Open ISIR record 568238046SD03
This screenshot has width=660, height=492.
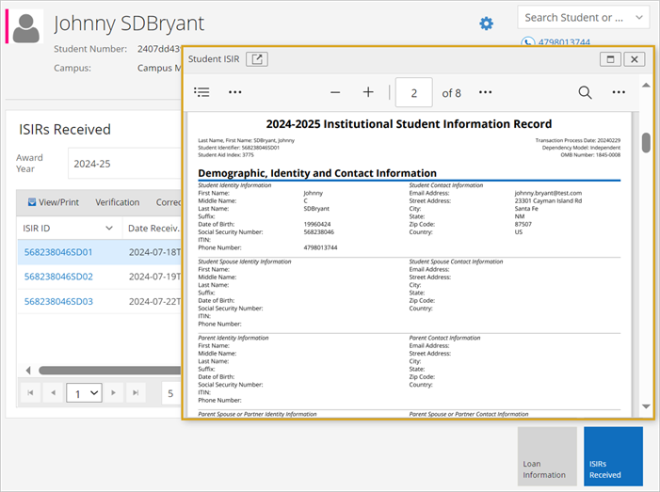pyautogui.click(x=58, y=302)
